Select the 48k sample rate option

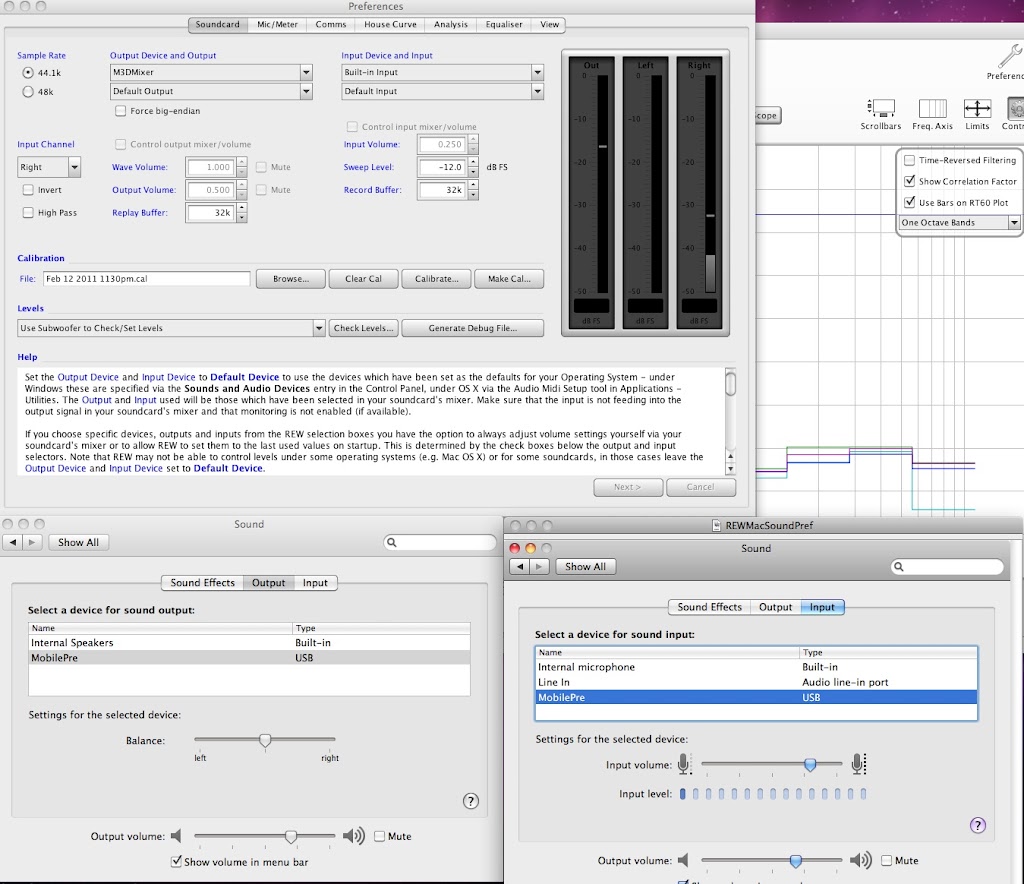pyautogui.click(x=27, y=93)
